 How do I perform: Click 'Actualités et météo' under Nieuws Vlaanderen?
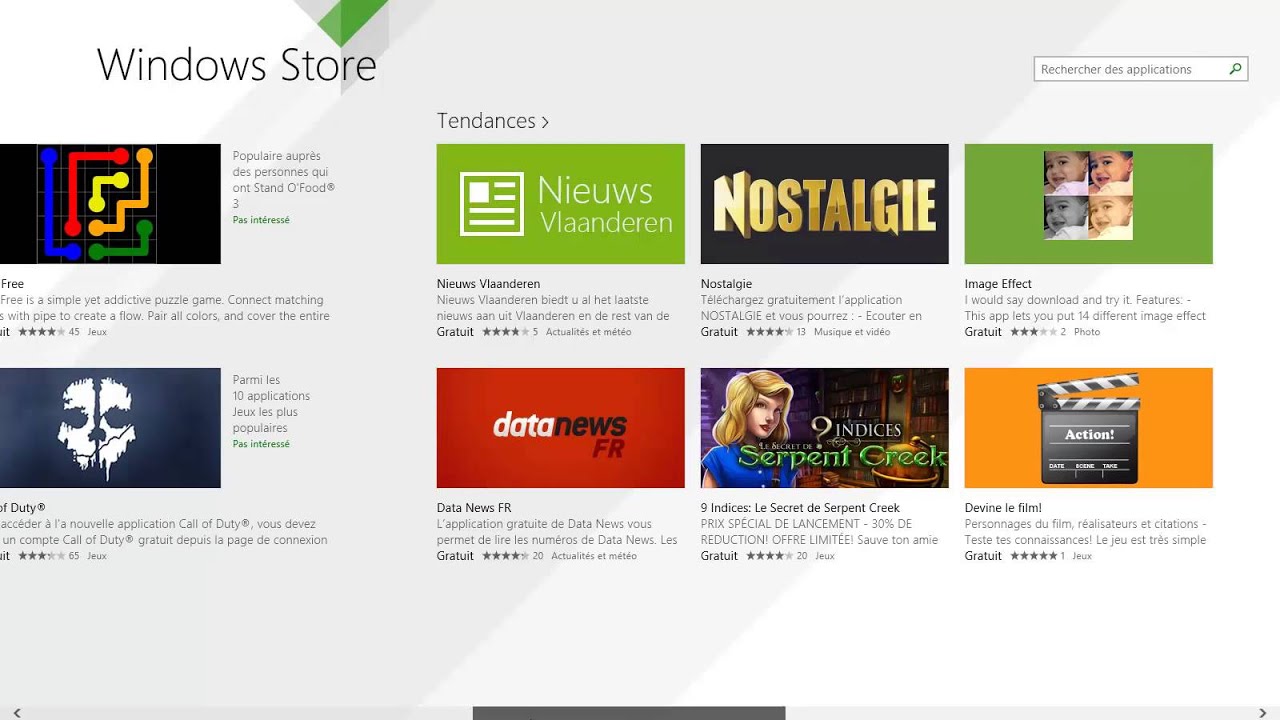pyautogui.click(x=589, y=332)
